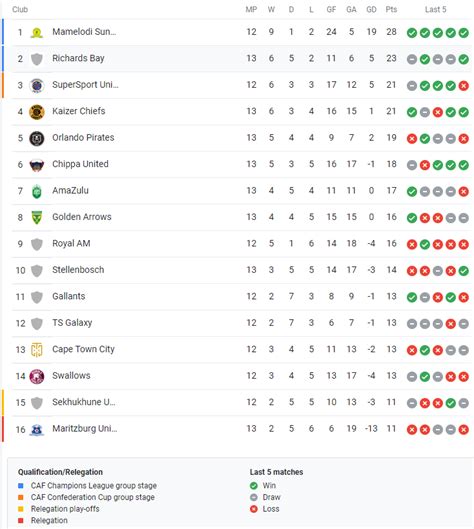Image resolution: width=474 pixels, height=529 pixels.
Task: Click the Last 5 column header
Action: 436,9
